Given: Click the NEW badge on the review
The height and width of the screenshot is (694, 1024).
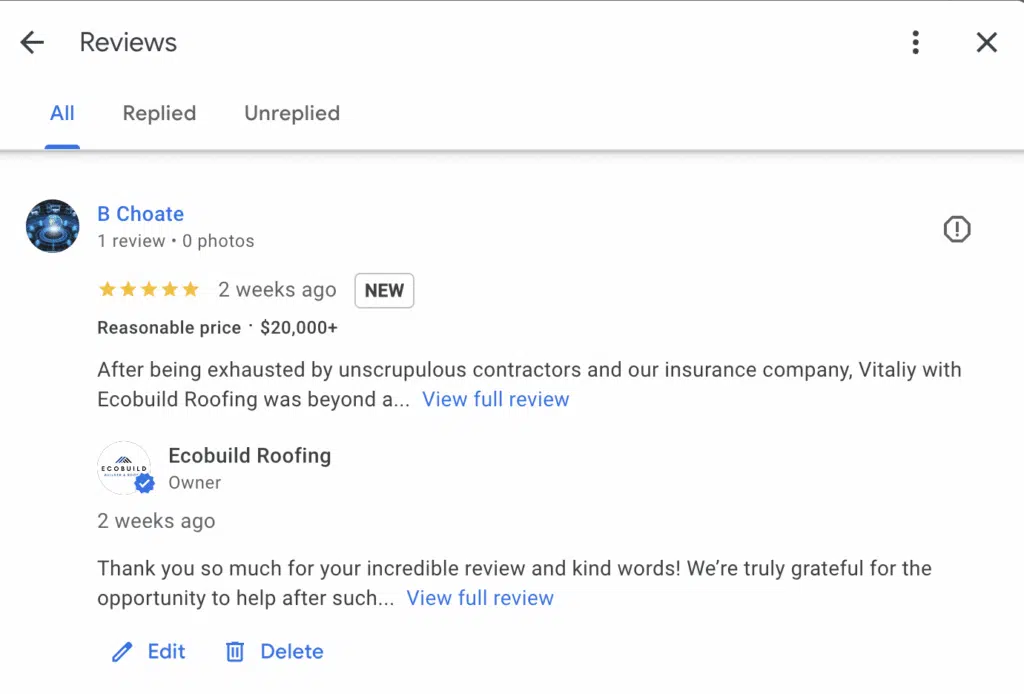Looking at the screenshot, I should coord(384,290).
